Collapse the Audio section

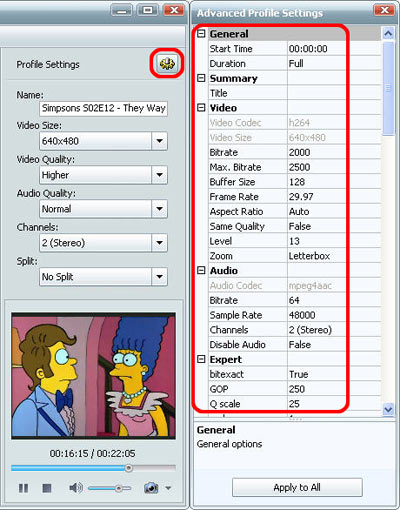(x=201, y=270)
